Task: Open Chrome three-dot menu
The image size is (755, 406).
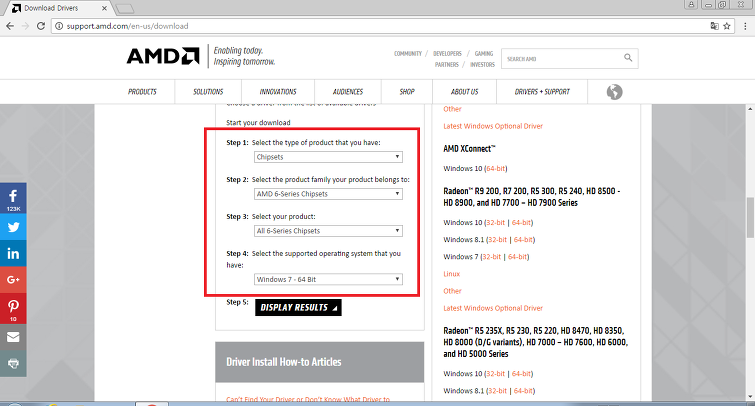Action: tap(745, 26)
